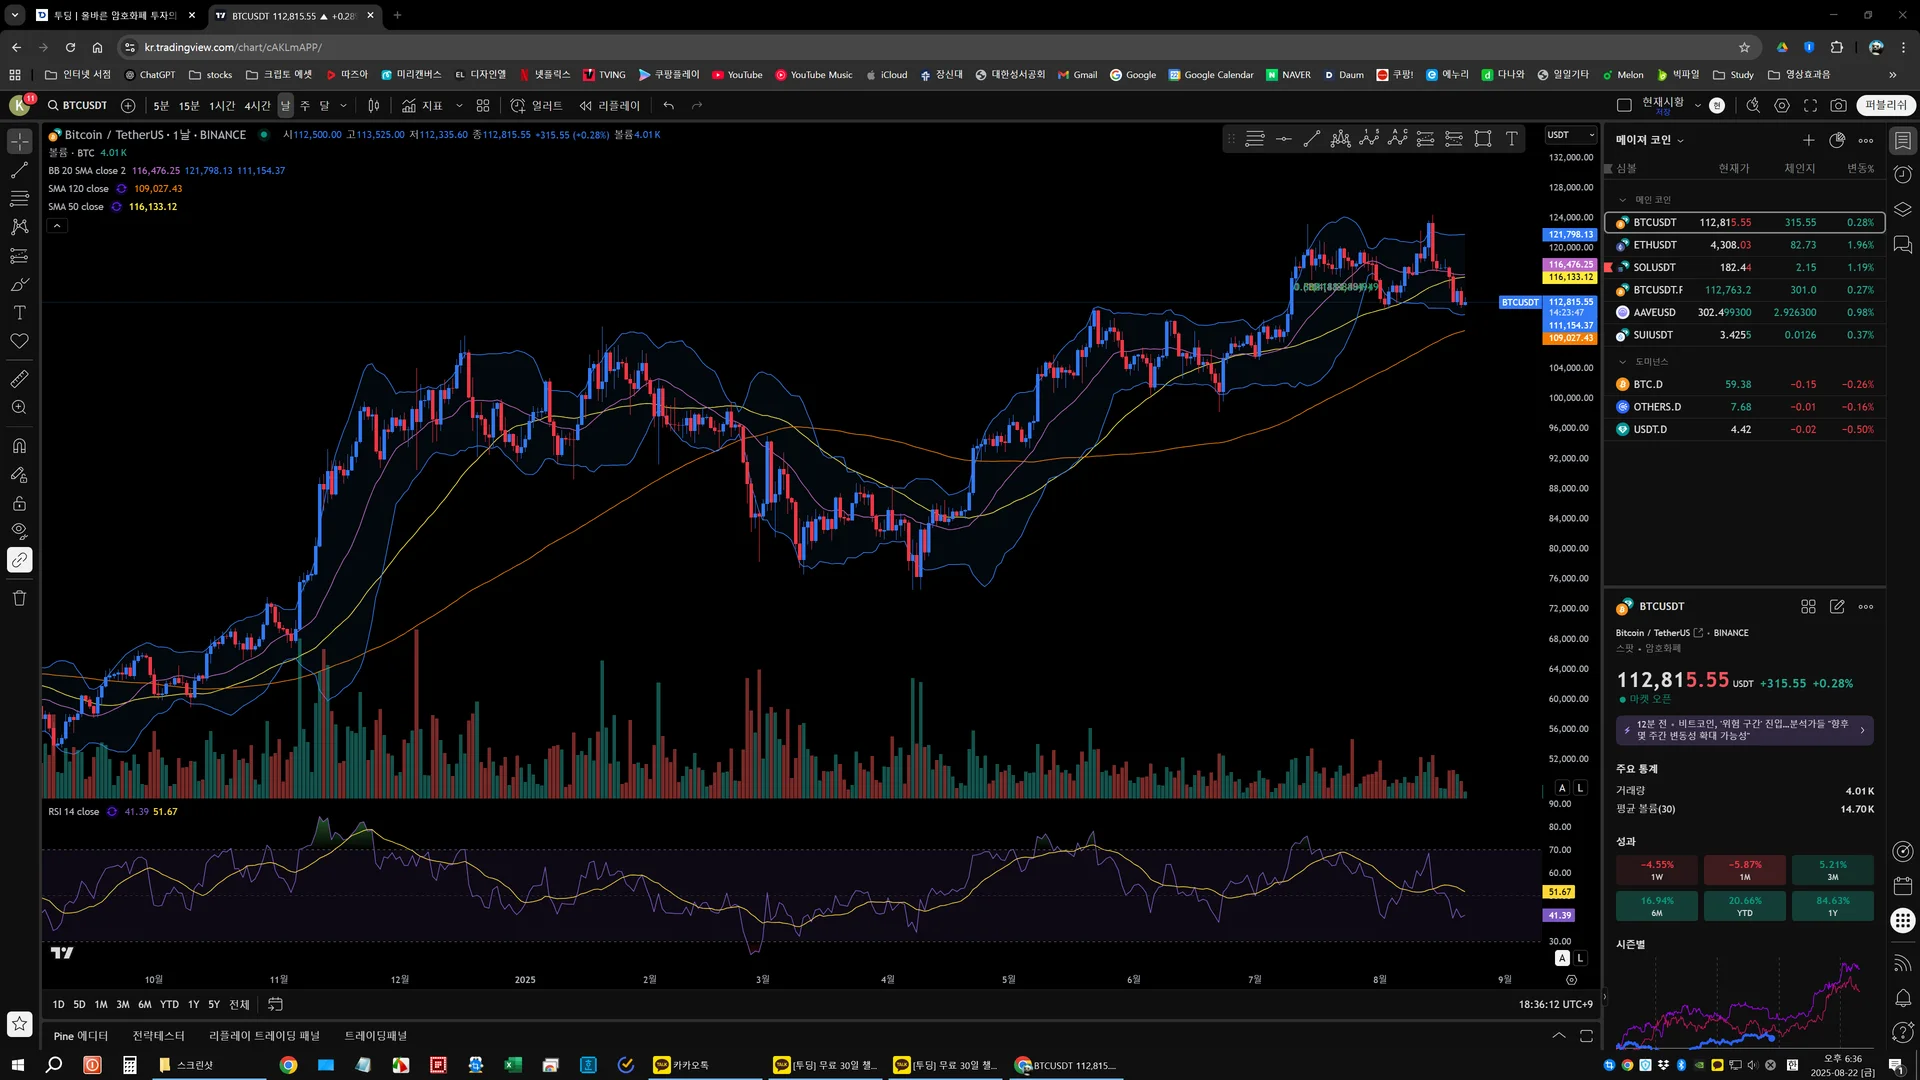Viewport: 1920px width, 1080px height.
Task: Set chart range to 1Y
Action: pos(193,1004)
